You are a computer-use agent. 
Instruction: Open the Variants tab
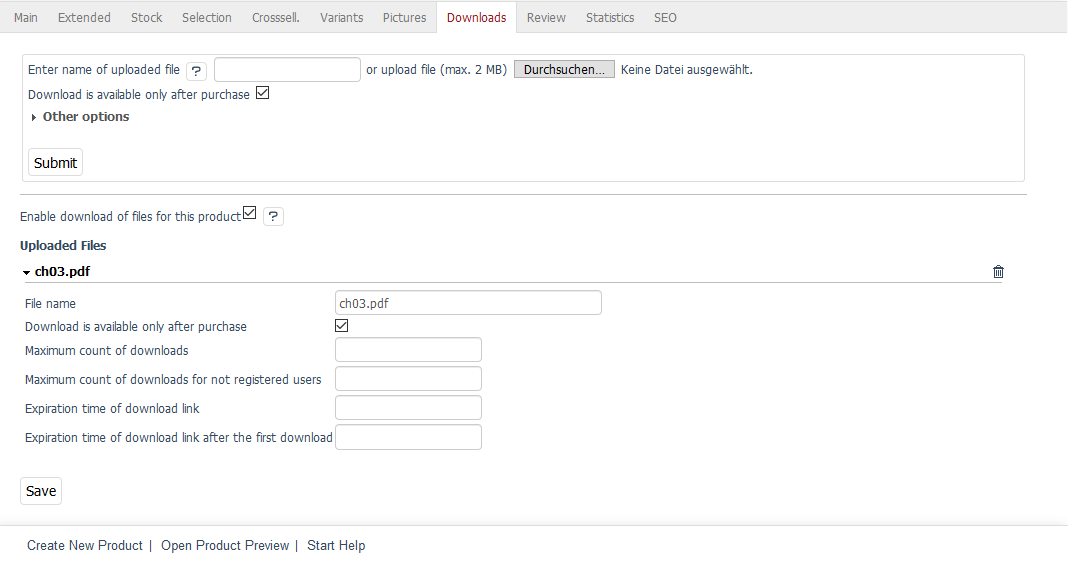(x=341, y=17)
